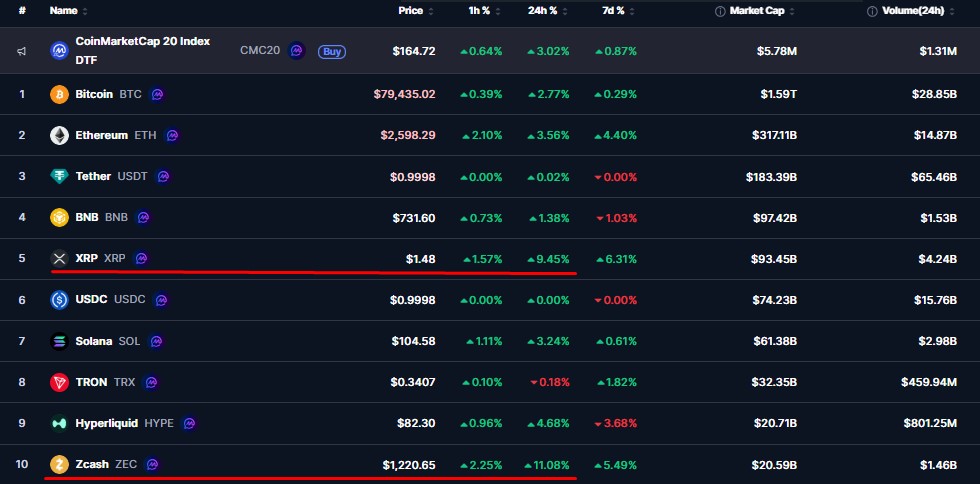The image size is (980, 484).
Task: Open the chat icon beside SOL
Action: tap(156, 341)
